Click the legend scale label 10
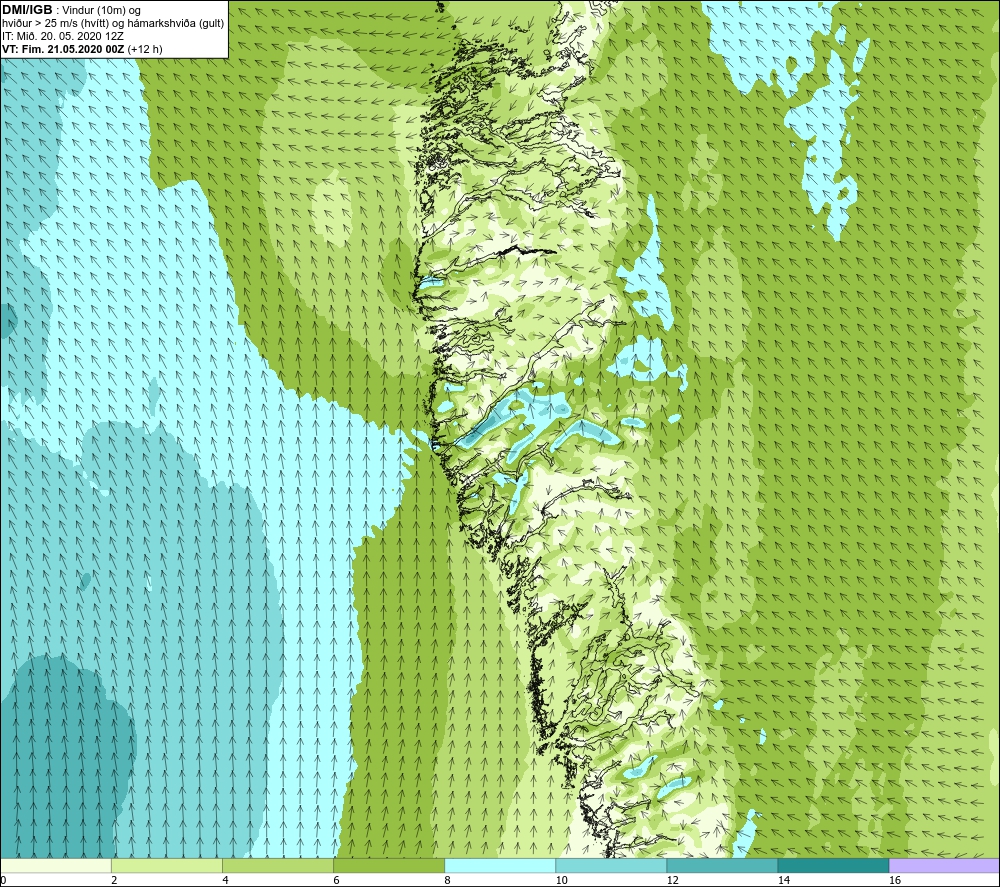1000x887 pixels. [561, 880]
